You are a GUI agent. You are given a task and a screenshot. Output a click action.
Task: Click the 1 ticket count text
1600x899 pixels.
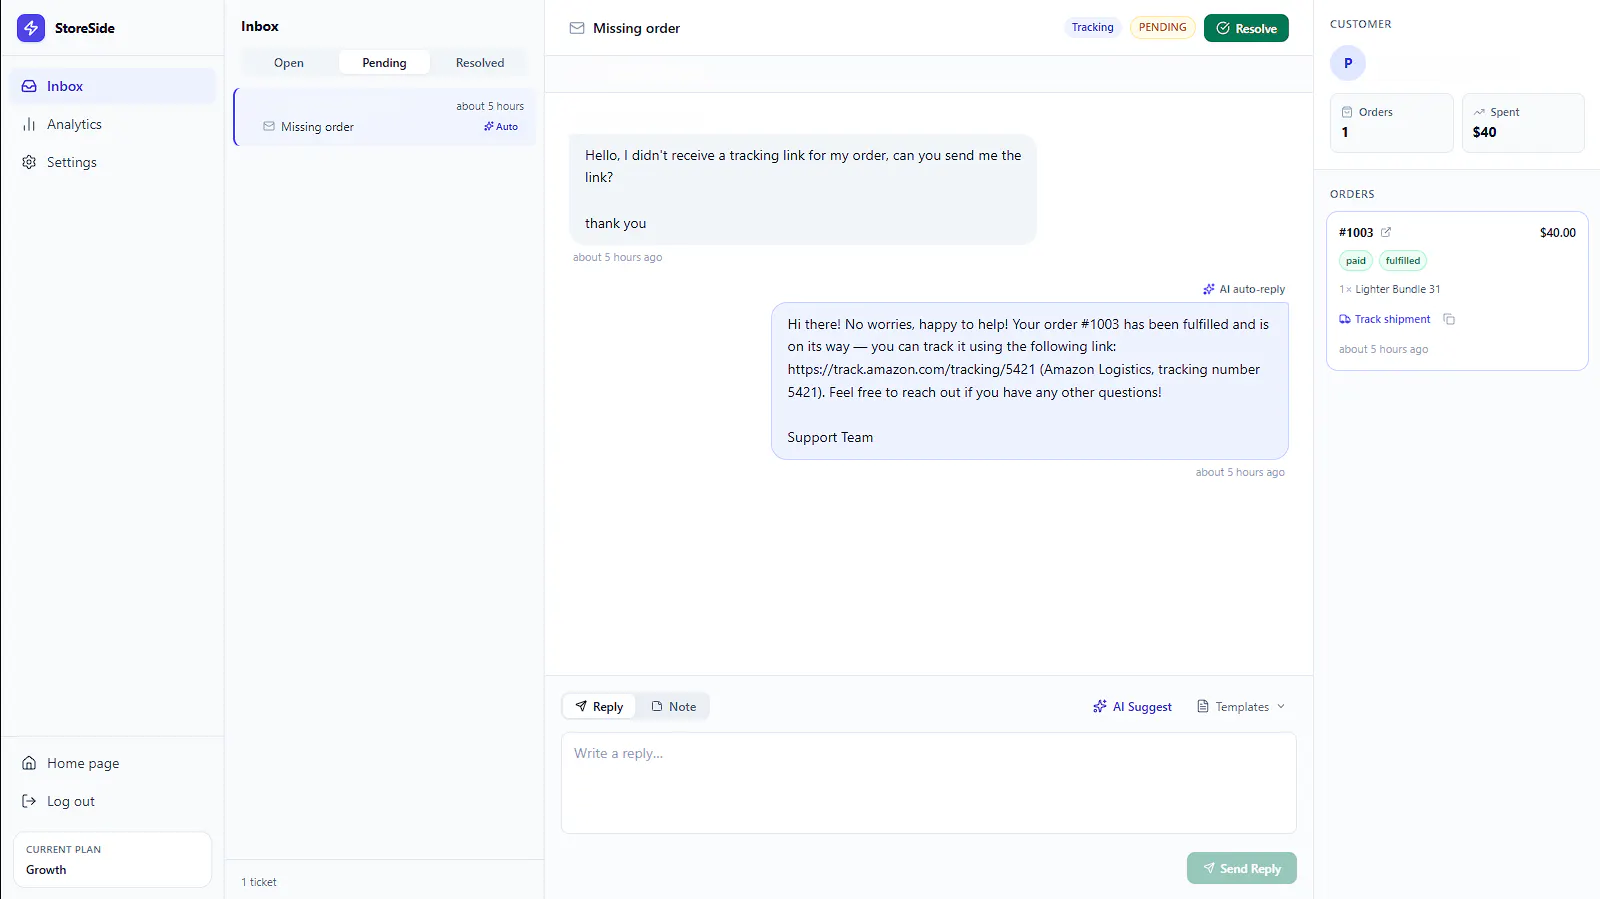(259, 882)
